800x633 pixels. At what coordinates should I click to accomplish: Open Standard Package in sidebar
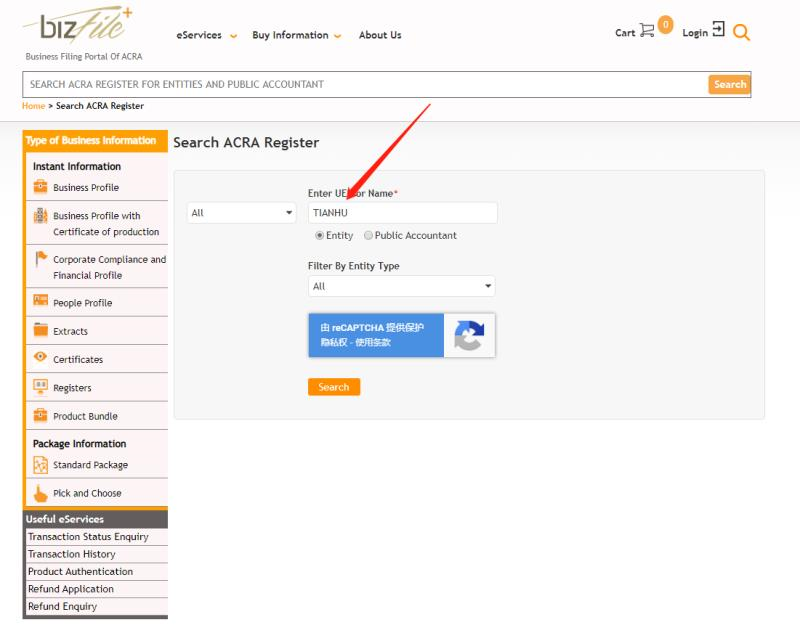click(x=90, y=465)
